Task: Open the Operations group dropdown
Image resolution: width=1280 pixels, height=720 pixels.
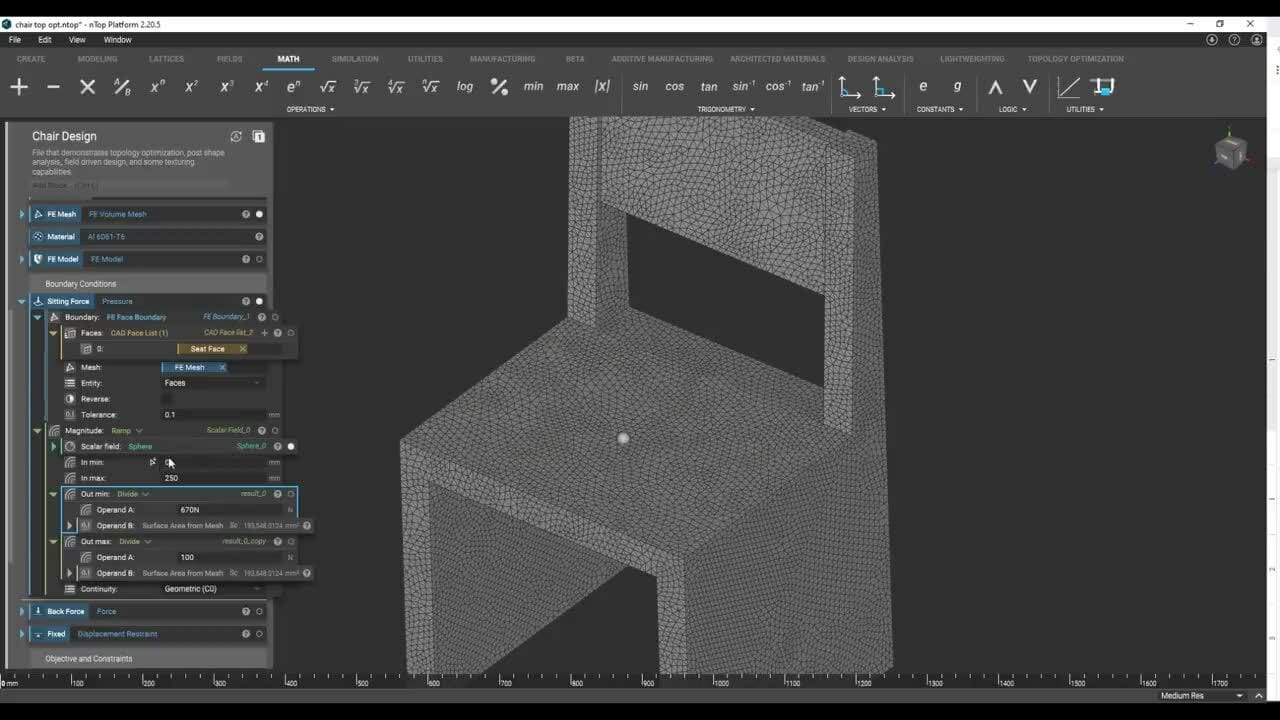Action: (310, 109)
